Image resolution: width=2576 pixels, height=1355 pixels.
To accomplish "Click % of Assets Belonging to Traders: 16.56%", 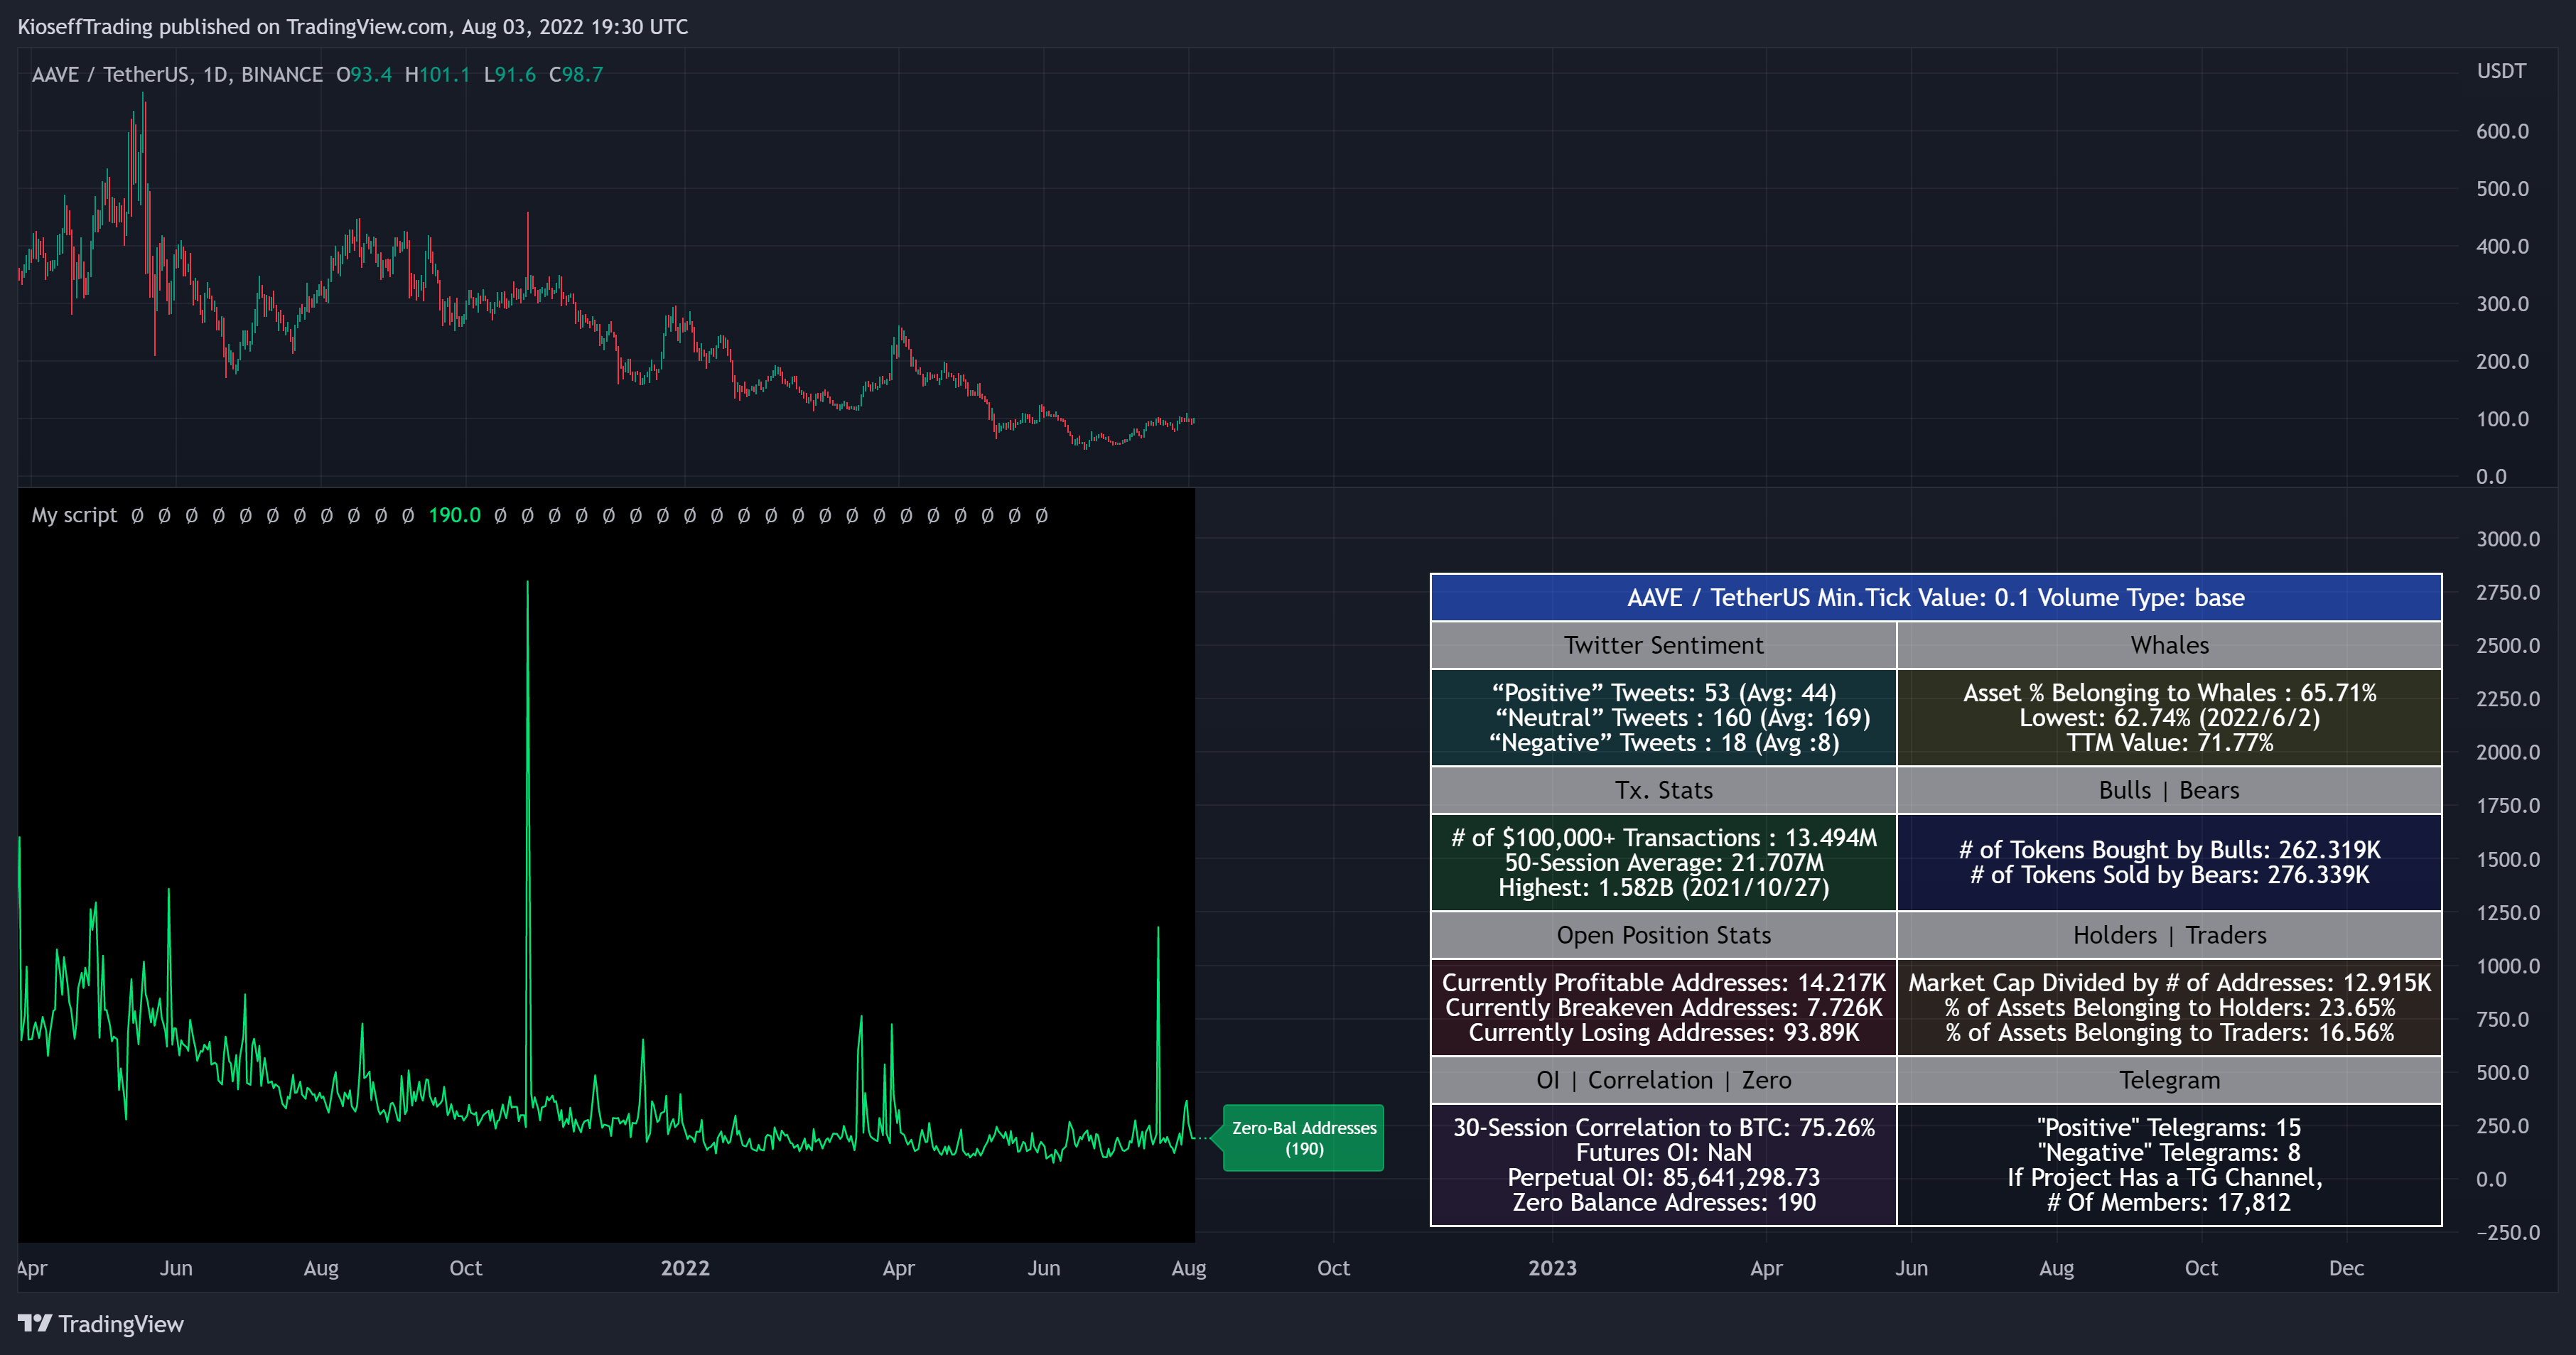I will (x=2170, y=1033).
